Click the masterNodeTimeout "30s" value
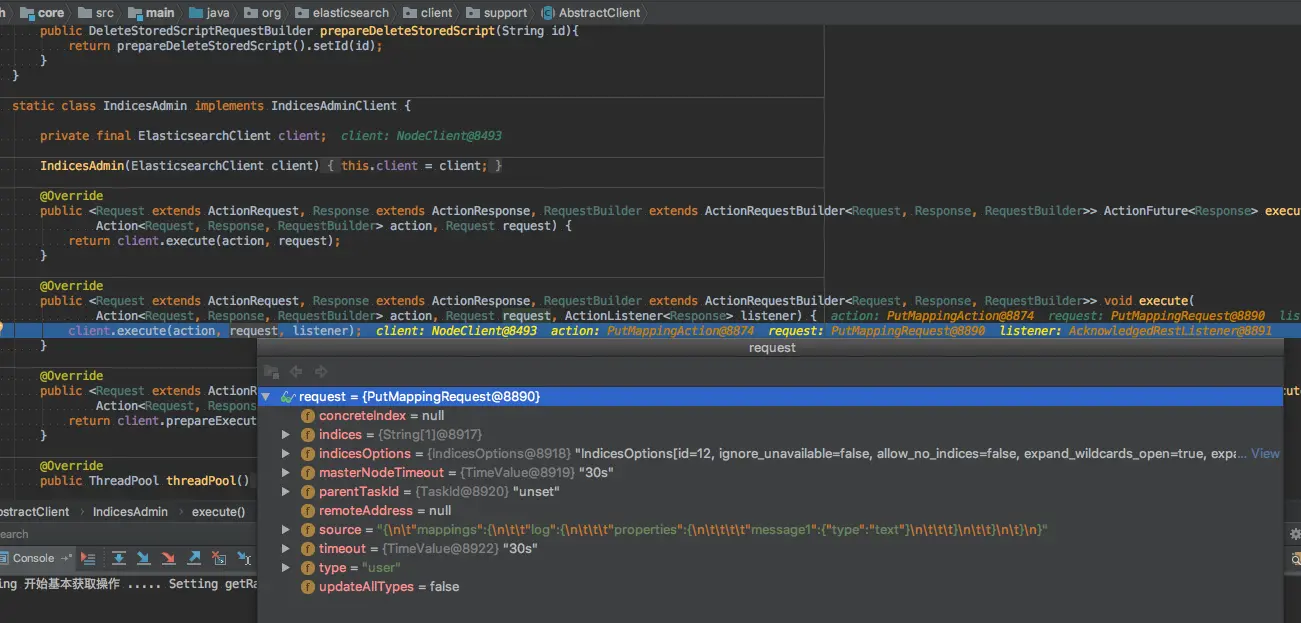Image resolution: width=1301 pixels, height=623 pixels. pyautogui.click(x=595, y=473)
